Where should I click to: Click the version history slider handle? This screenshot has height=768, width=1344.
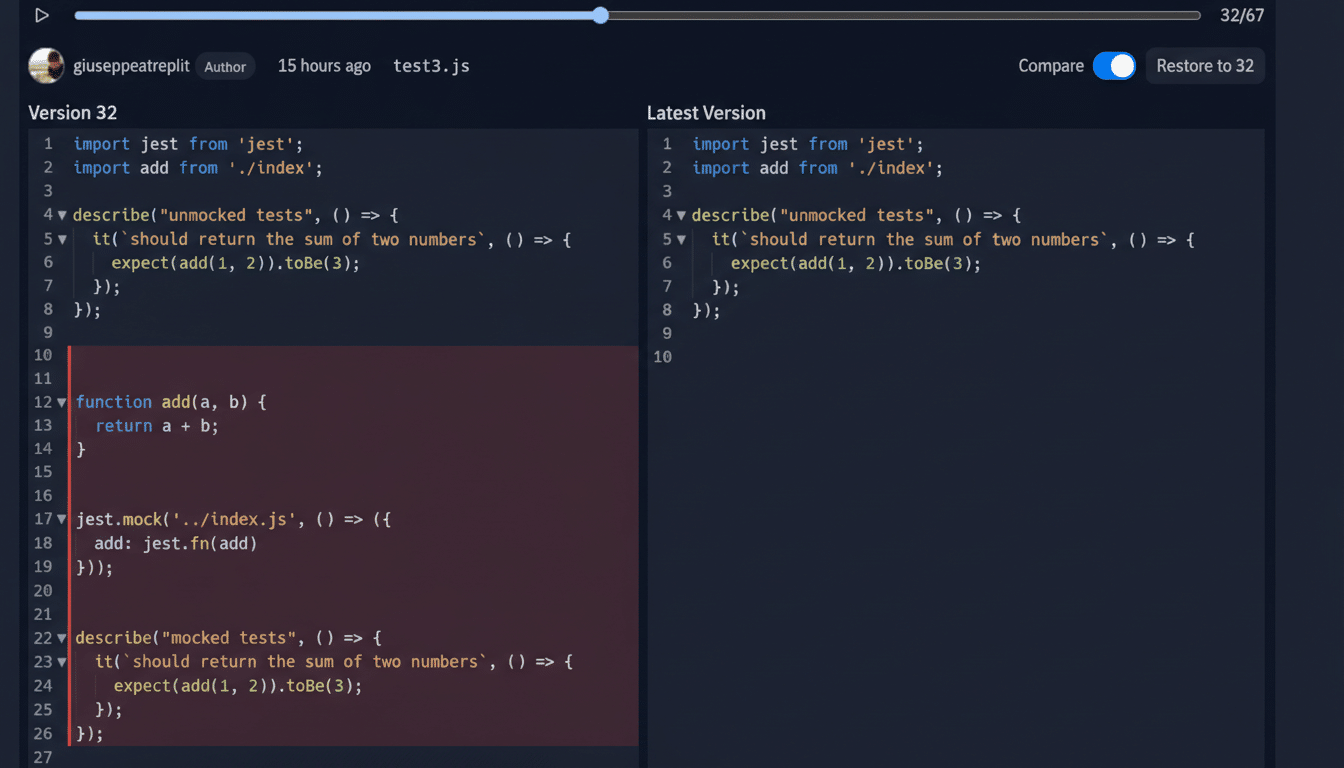(x=600, y=15)
